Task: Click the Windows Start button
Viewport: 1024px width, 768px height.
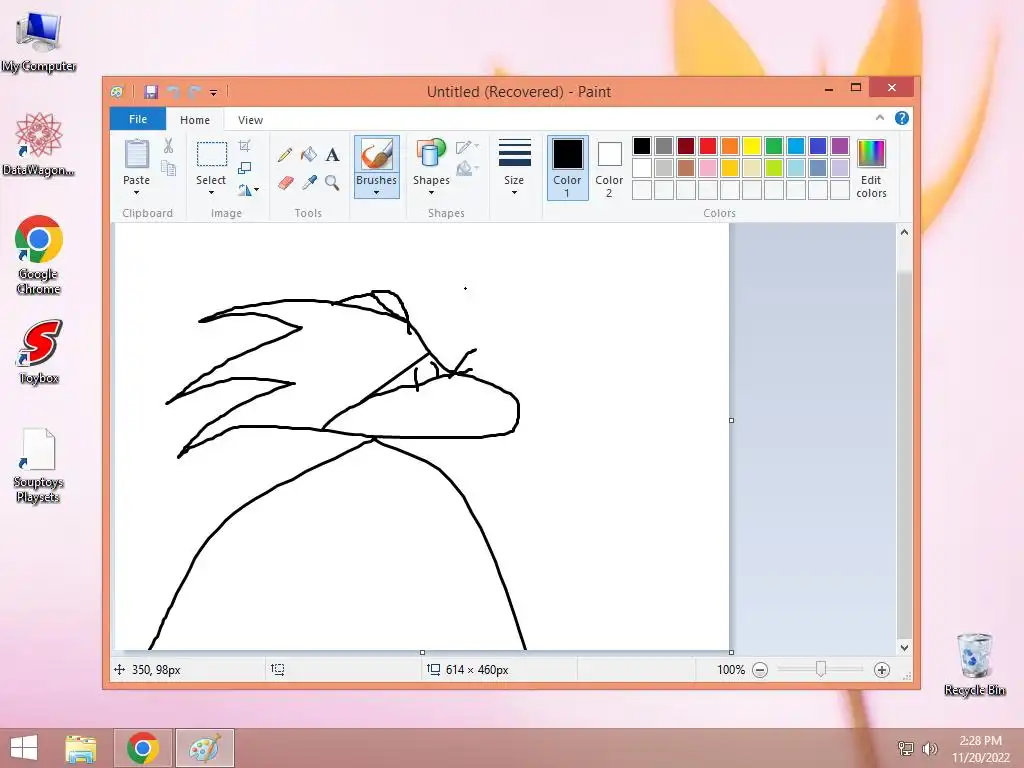Action: tap(24, 748)
